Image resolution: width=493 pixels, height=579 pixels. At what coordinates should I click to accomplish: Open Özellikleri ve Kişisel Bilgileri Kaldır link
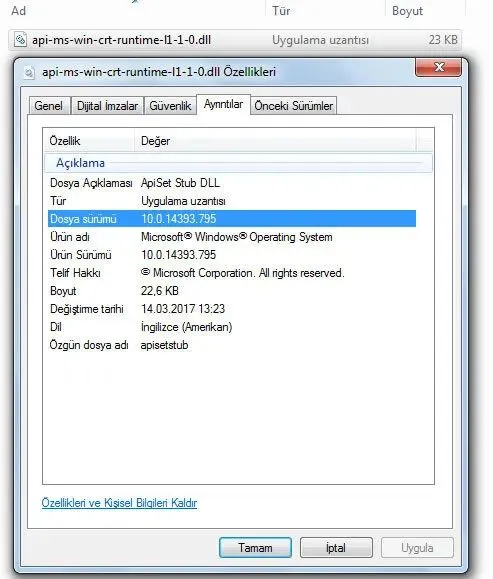tap(119, 503)
